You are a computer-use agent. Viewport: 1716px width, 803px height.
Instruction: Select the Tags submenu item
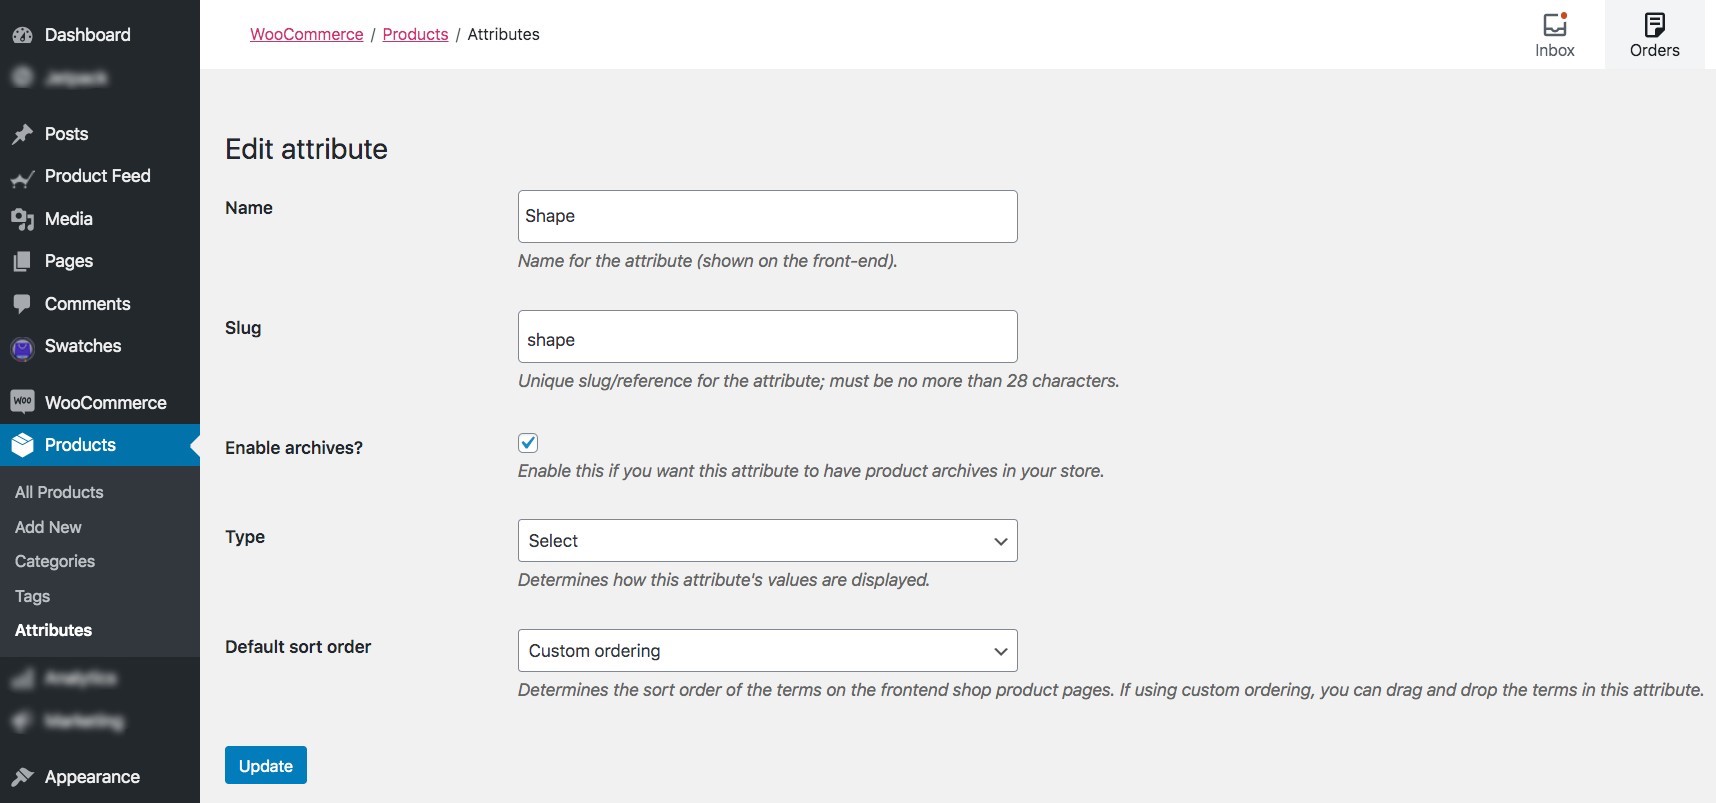pos(32,597)
